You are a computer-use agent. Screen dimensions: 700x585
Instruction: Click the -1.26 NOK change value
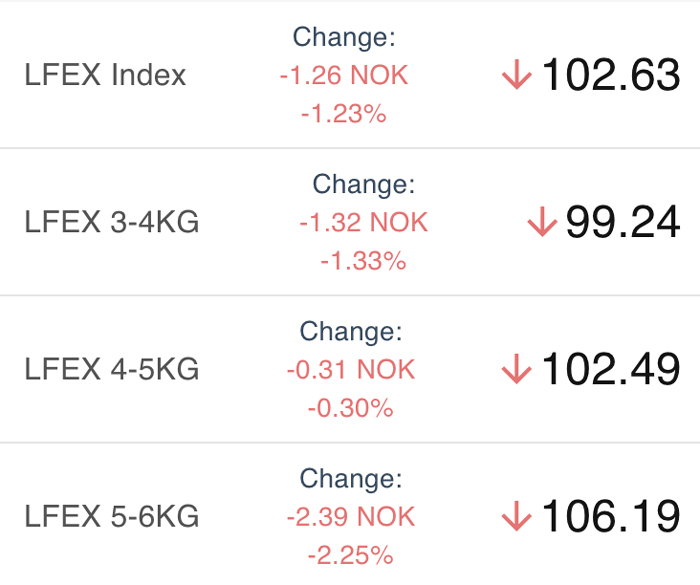click(344, 75)
